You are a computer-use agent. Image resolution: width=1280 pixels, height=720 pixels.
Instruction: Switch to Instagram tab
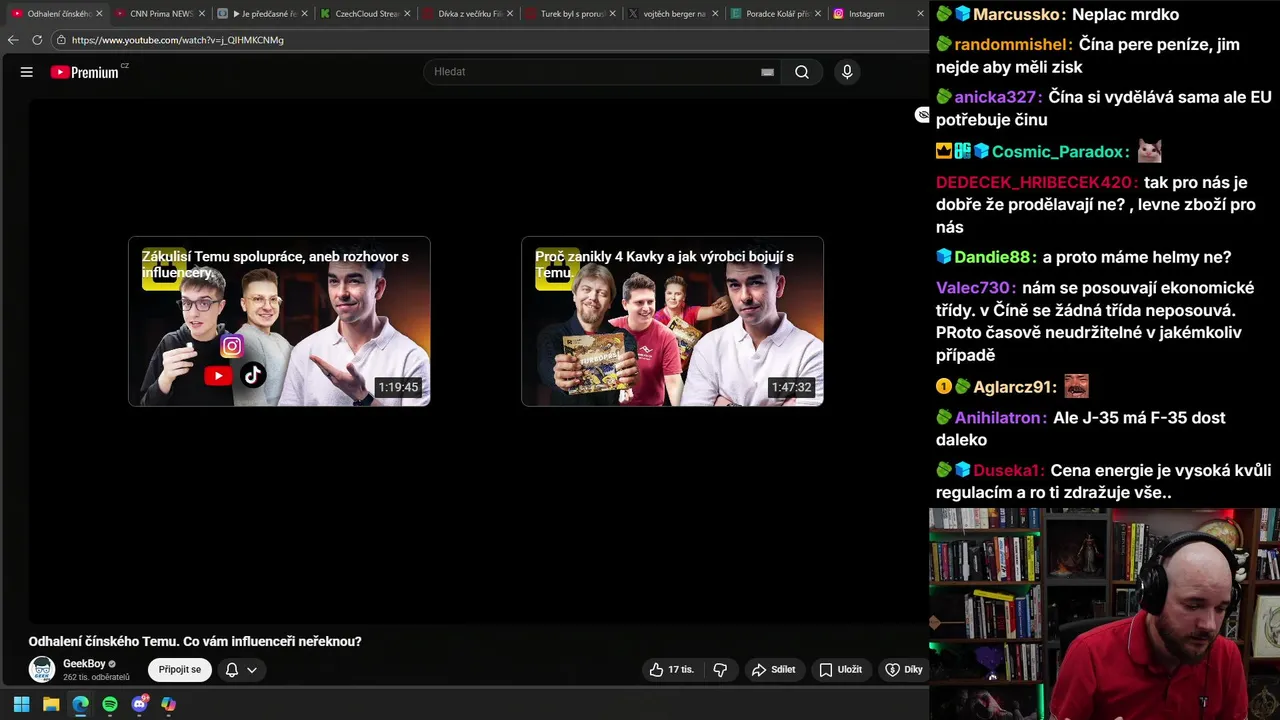point(877,14)
